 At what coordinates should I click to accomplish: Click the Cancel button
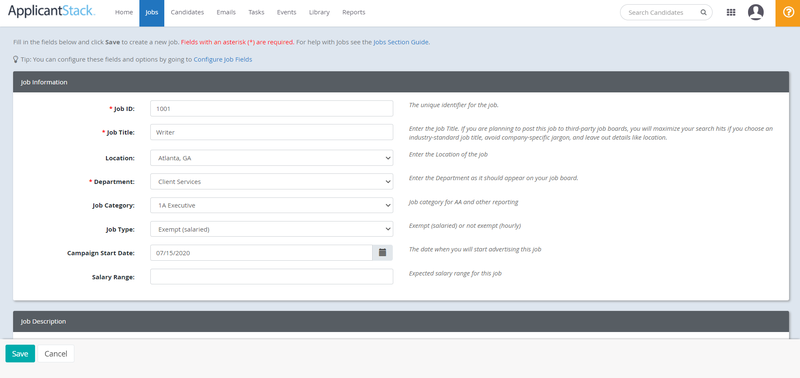[x=56, y=354]
